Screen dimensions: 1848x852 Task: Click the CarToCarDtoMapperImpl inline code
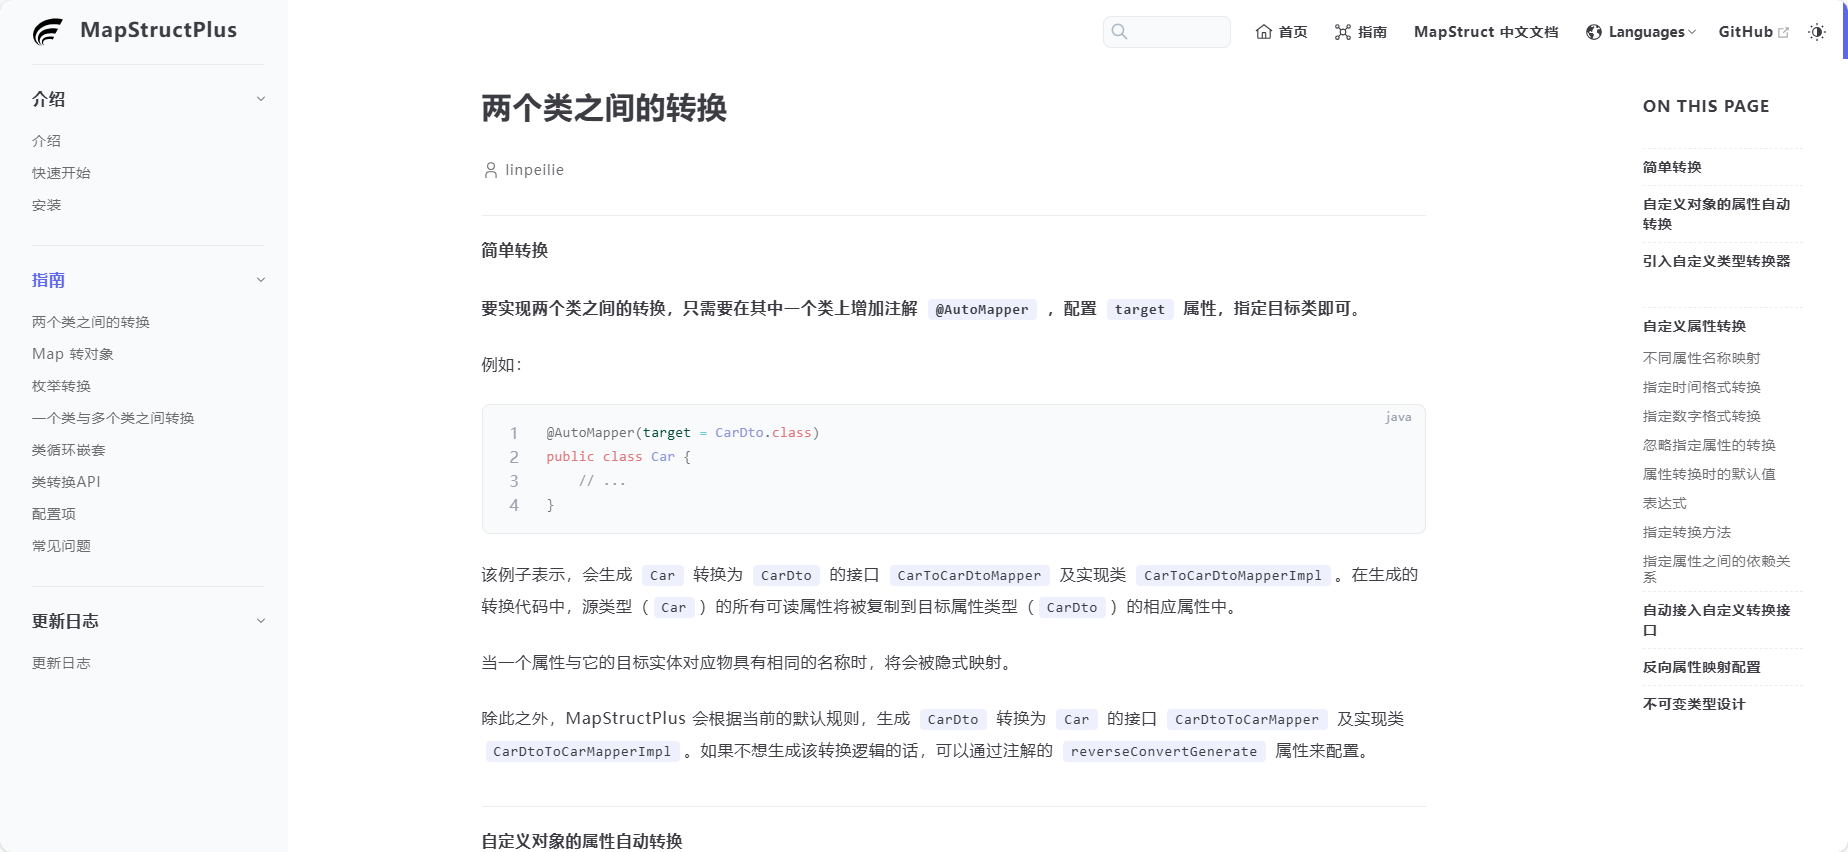point(1233,576)
